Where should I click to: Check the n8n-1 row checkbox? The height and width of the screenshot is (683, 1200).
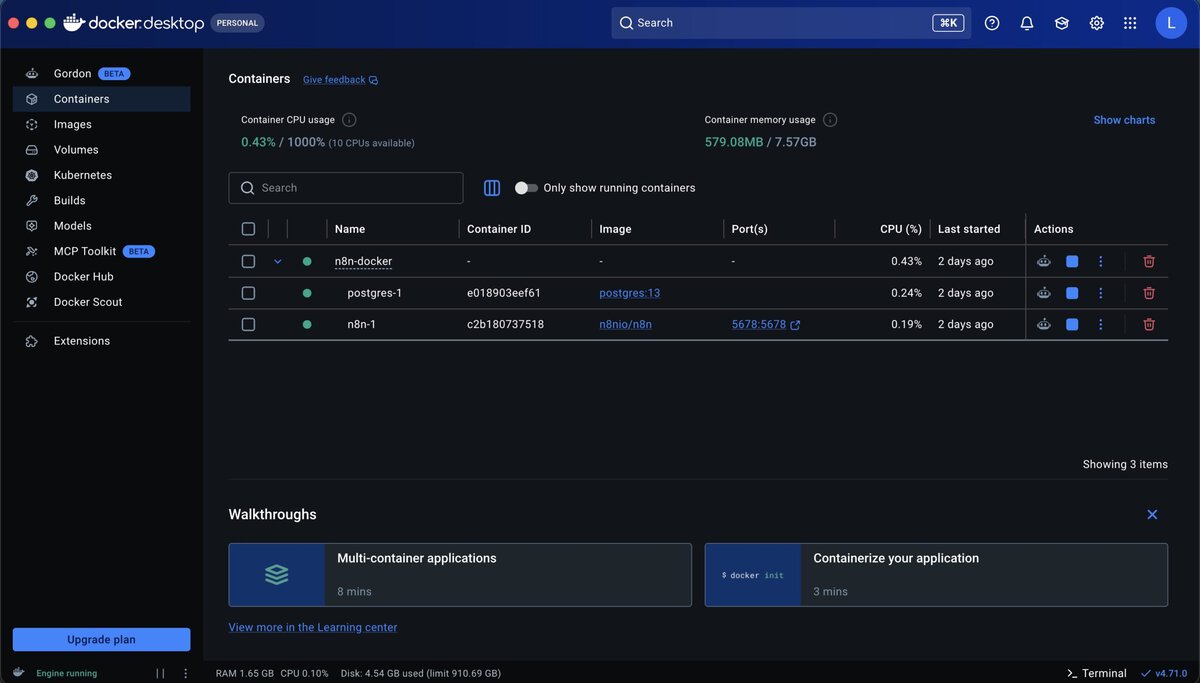coord(248,324)
